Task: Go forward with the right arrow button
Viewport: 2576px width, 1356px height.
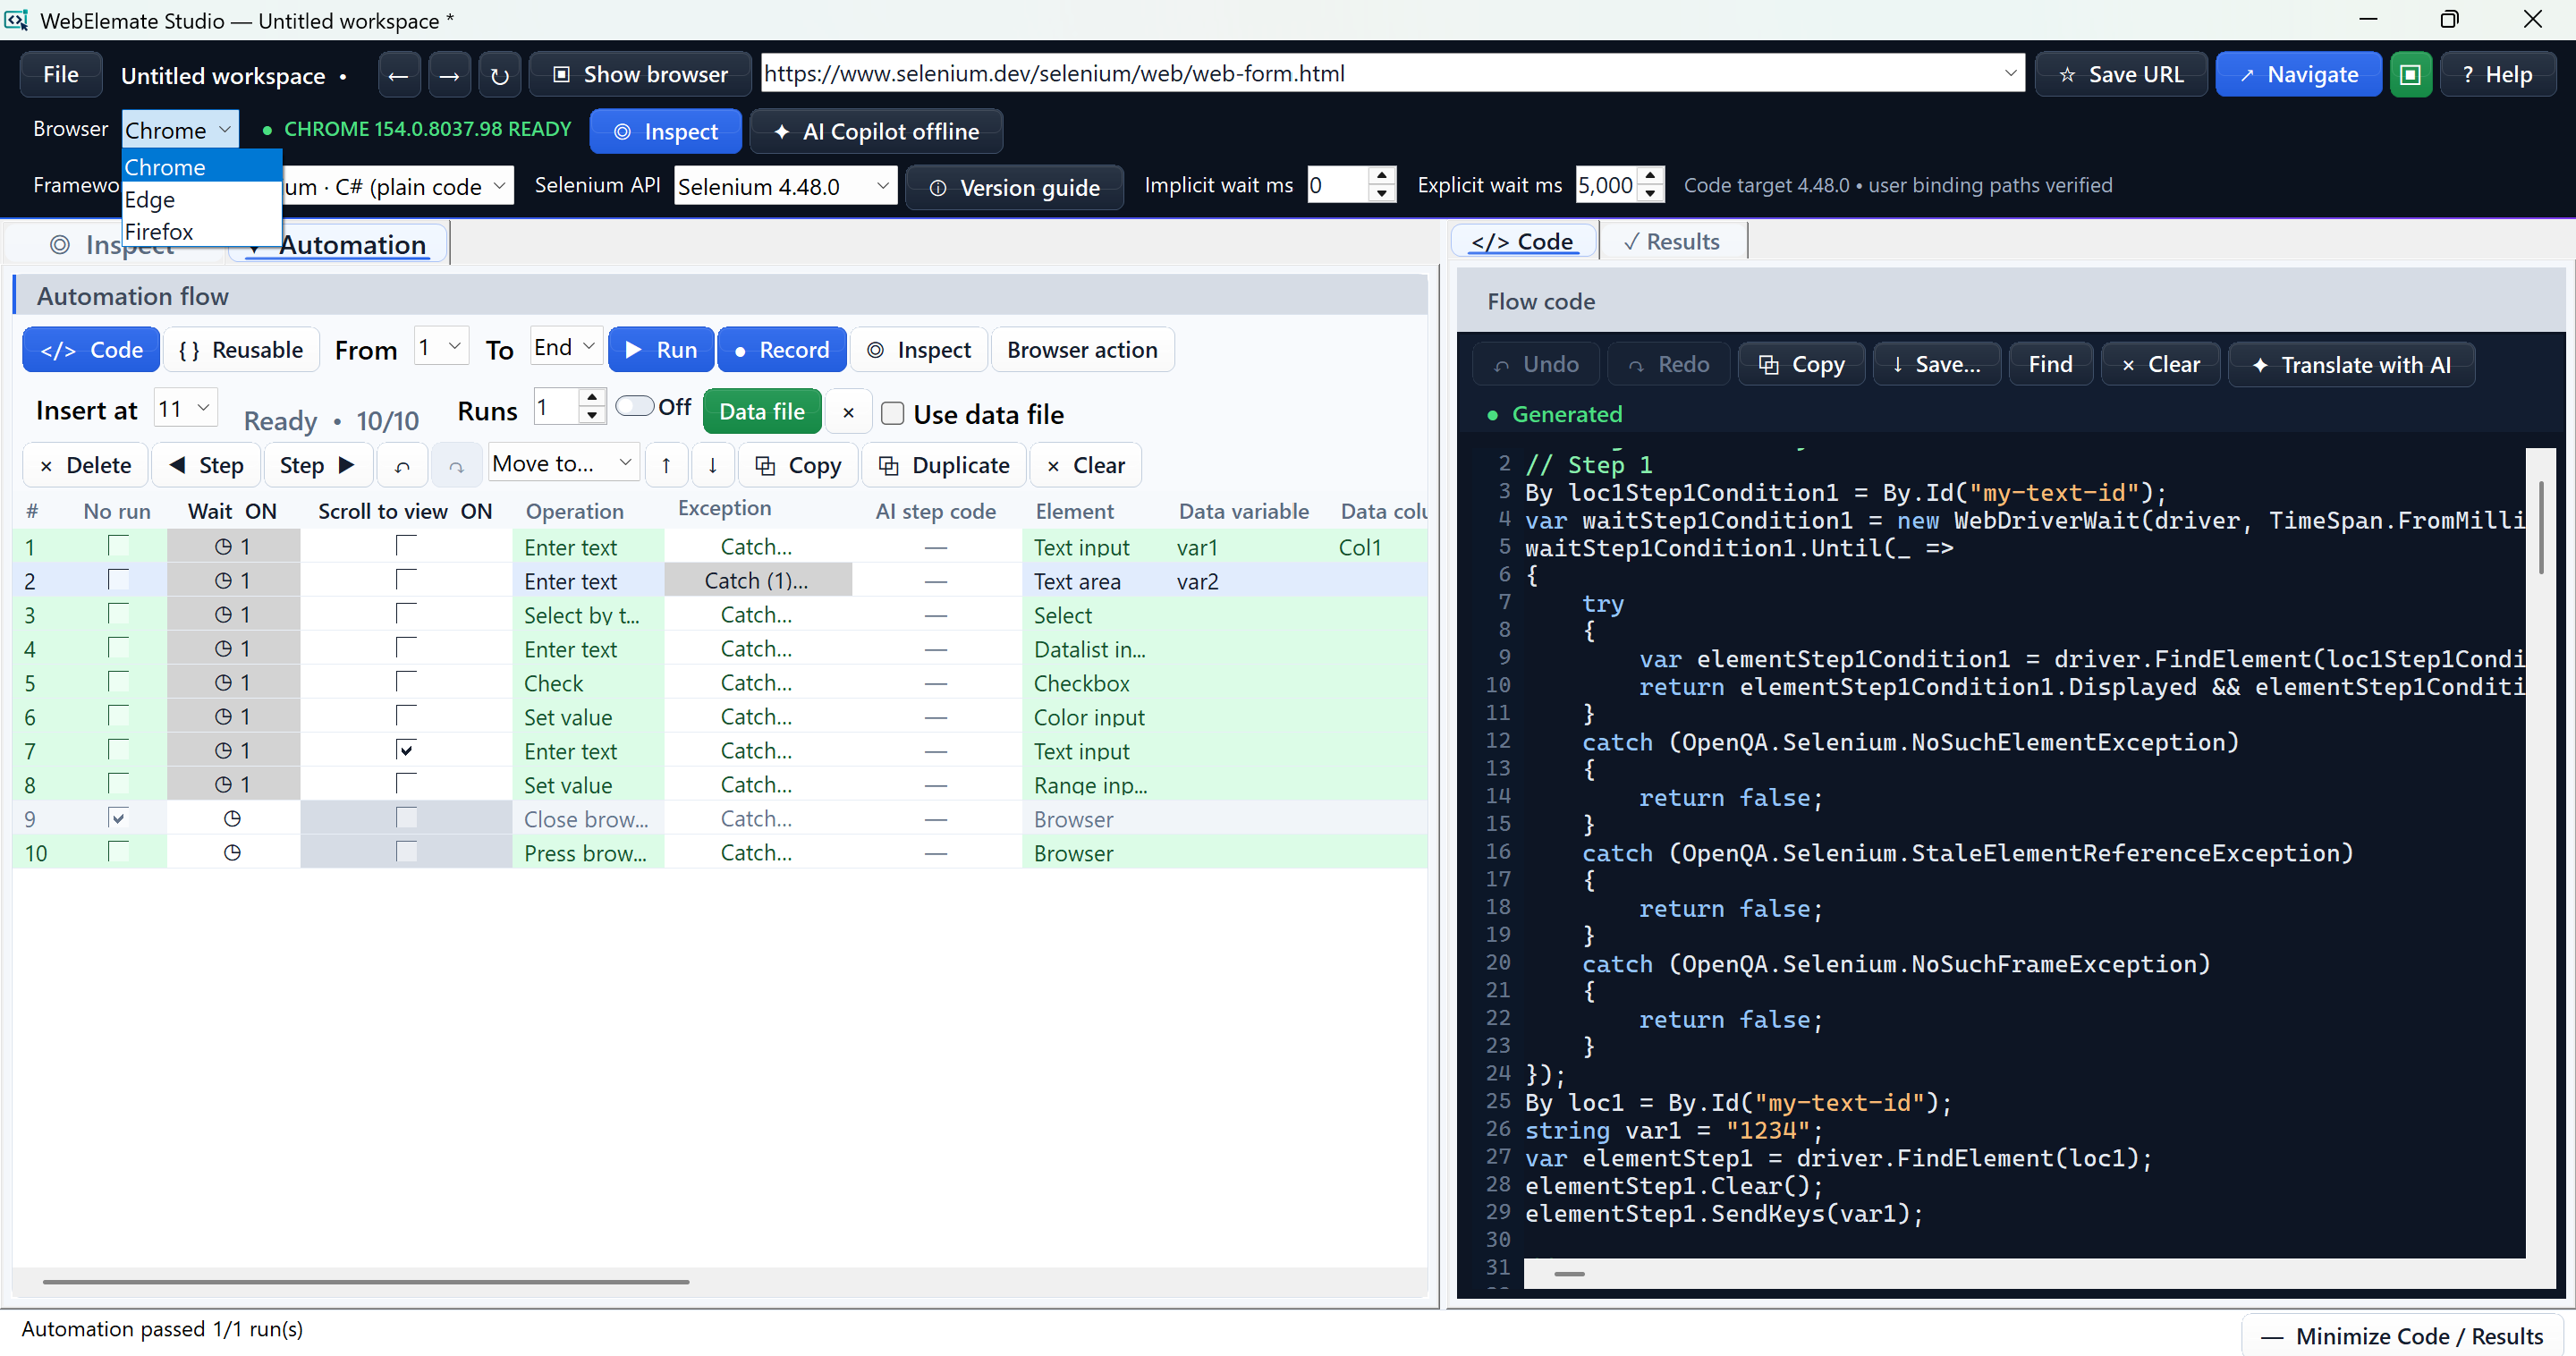Action: 449,75
